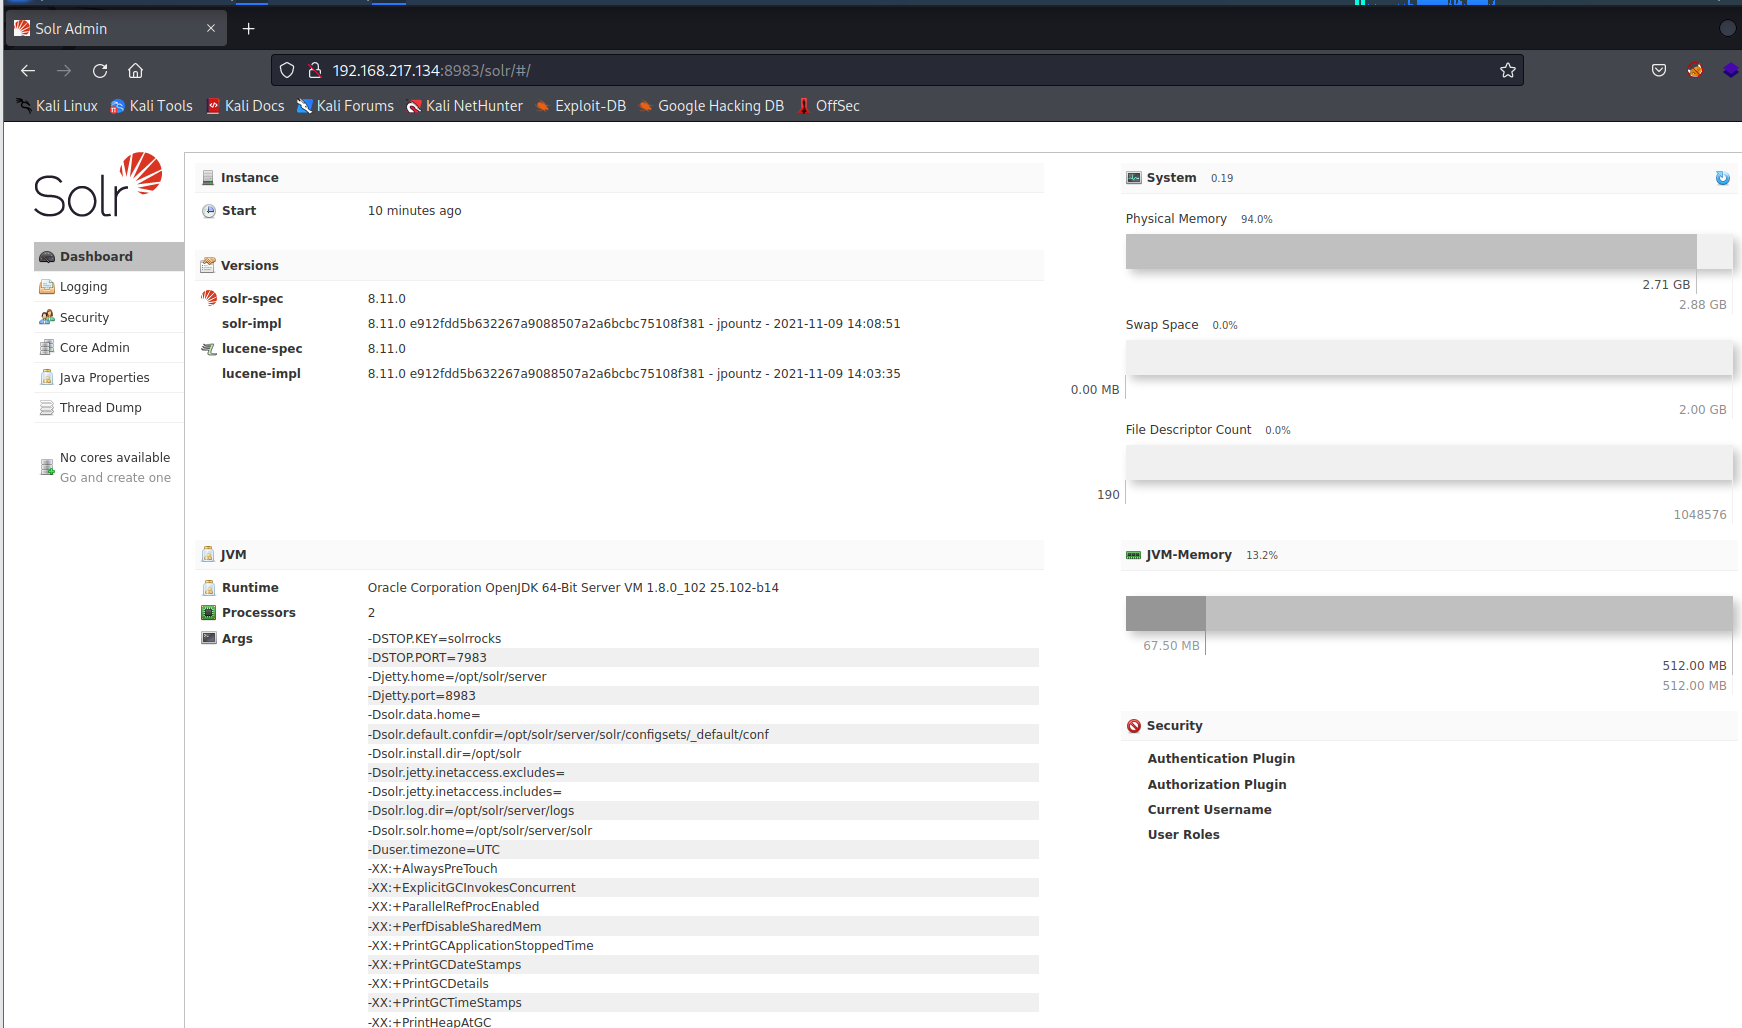Screen dimensions: 1742x1028
Task: Bookmark this page with star icon
Action: pyautogui.click(x=1508, y=71)
